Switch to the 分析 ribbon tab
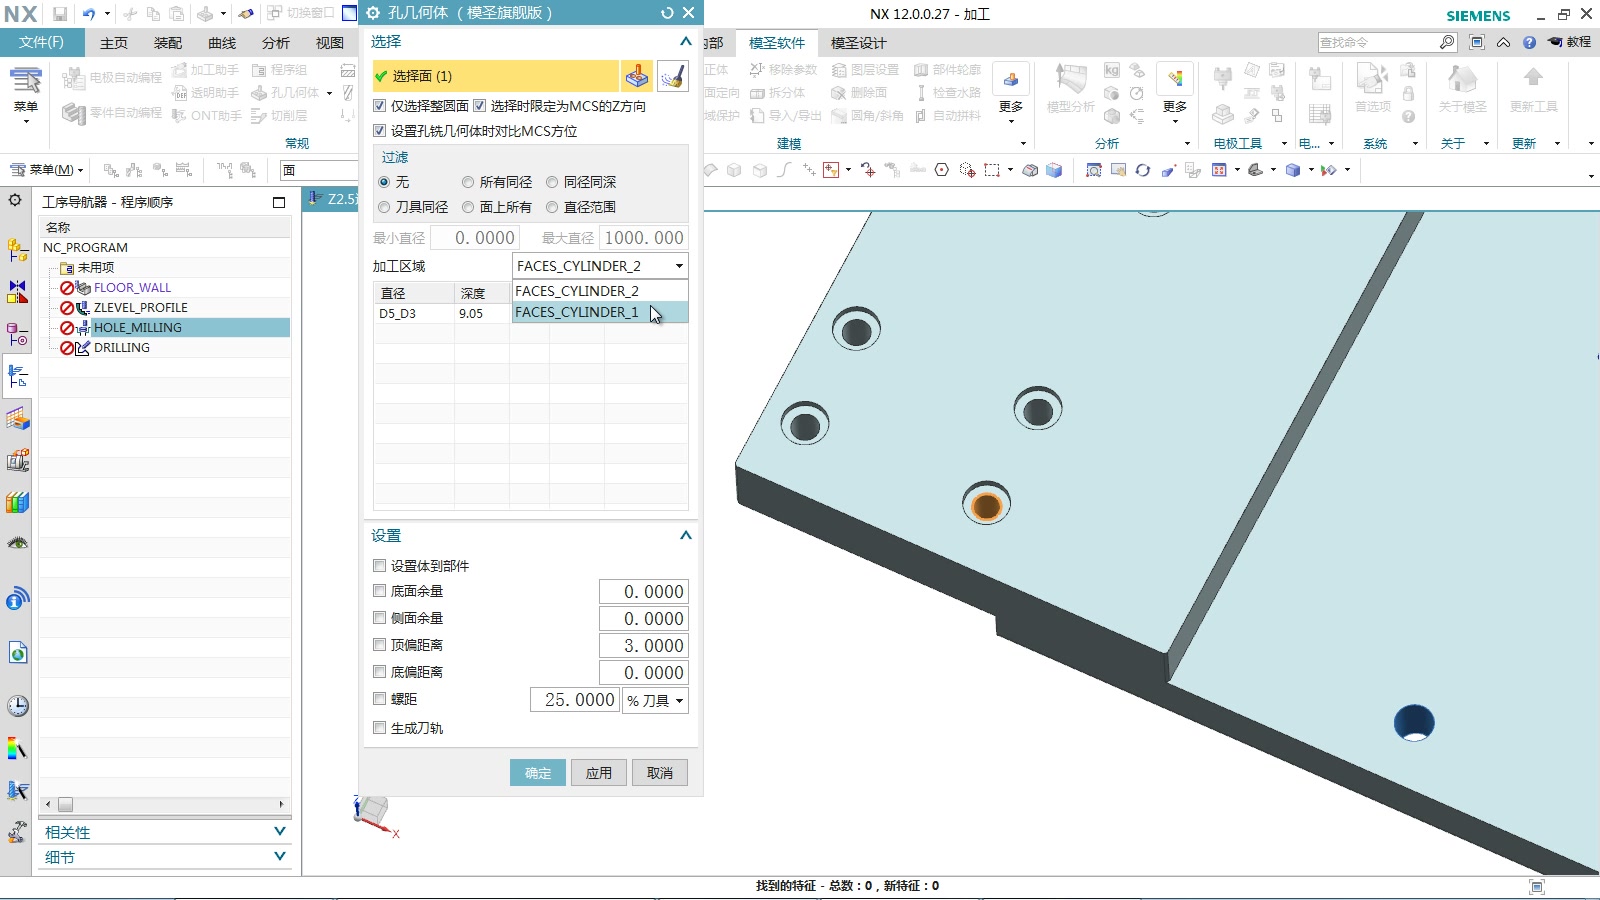 point(276,43)
